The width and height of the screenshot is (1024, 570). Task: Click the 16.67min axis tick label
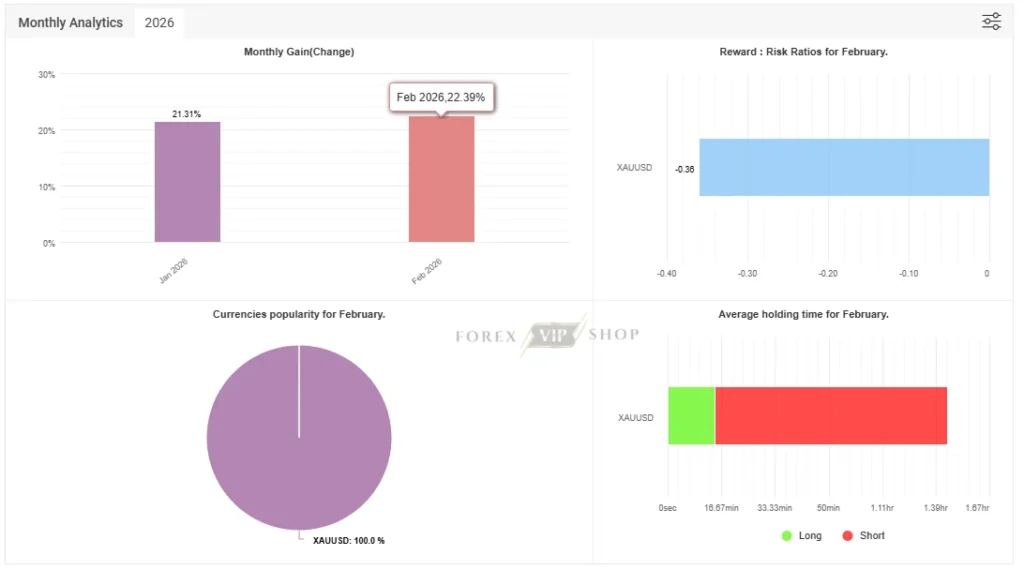tap(721, 508)
